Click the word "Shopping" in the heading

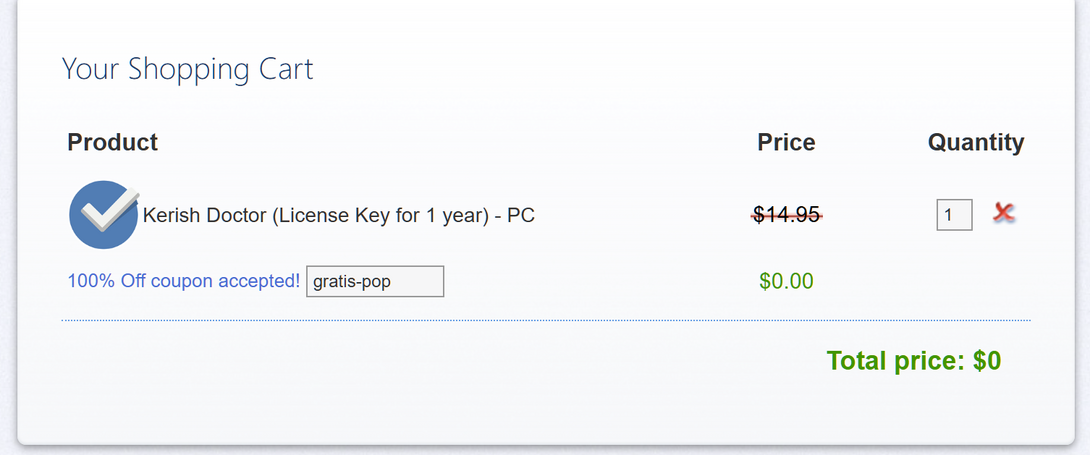click(187, 69)
